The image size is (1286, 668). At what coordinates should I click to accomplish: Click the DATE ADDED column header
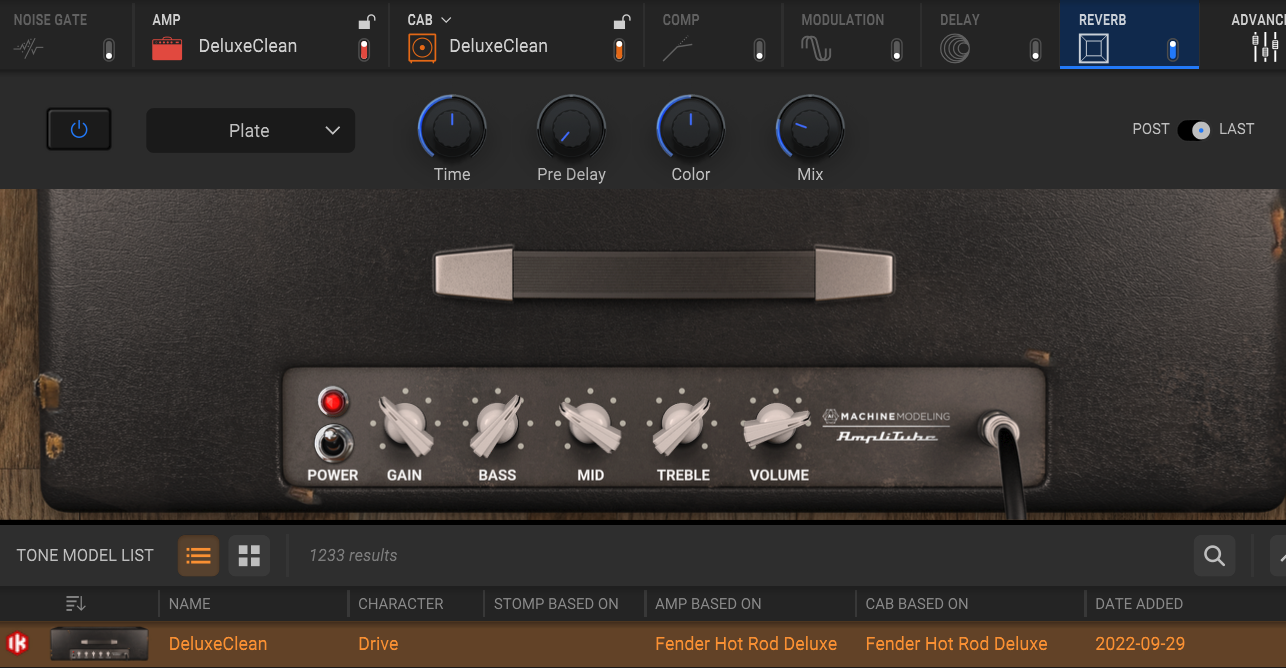tap(1139, 604)
